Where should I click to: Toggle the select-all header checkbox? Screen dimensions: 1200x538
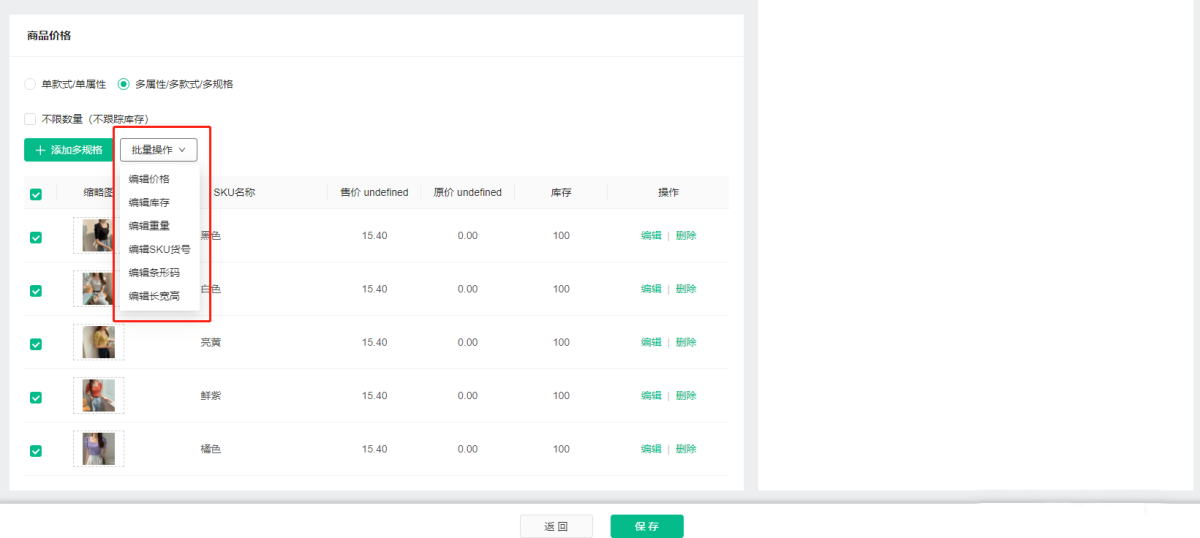(x=36, y=194)
